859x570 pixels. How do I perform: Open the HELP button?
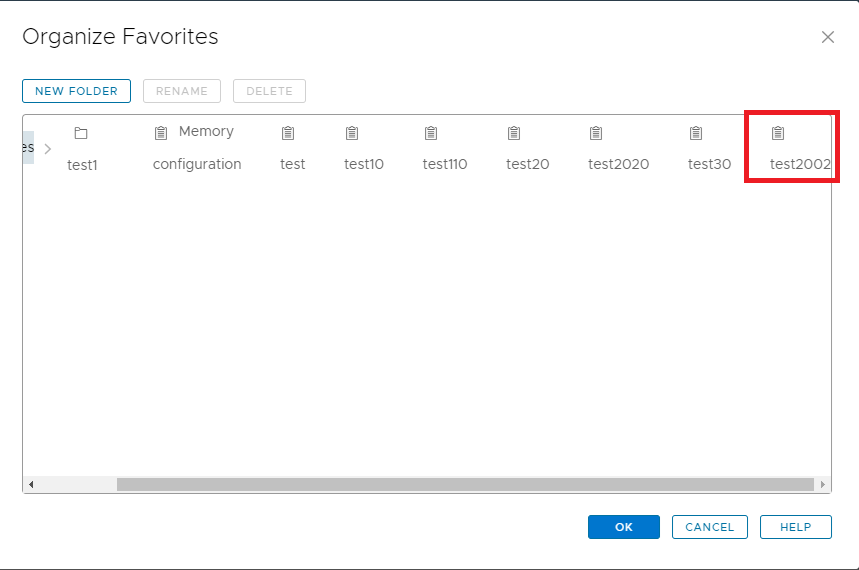pos(795,527)
